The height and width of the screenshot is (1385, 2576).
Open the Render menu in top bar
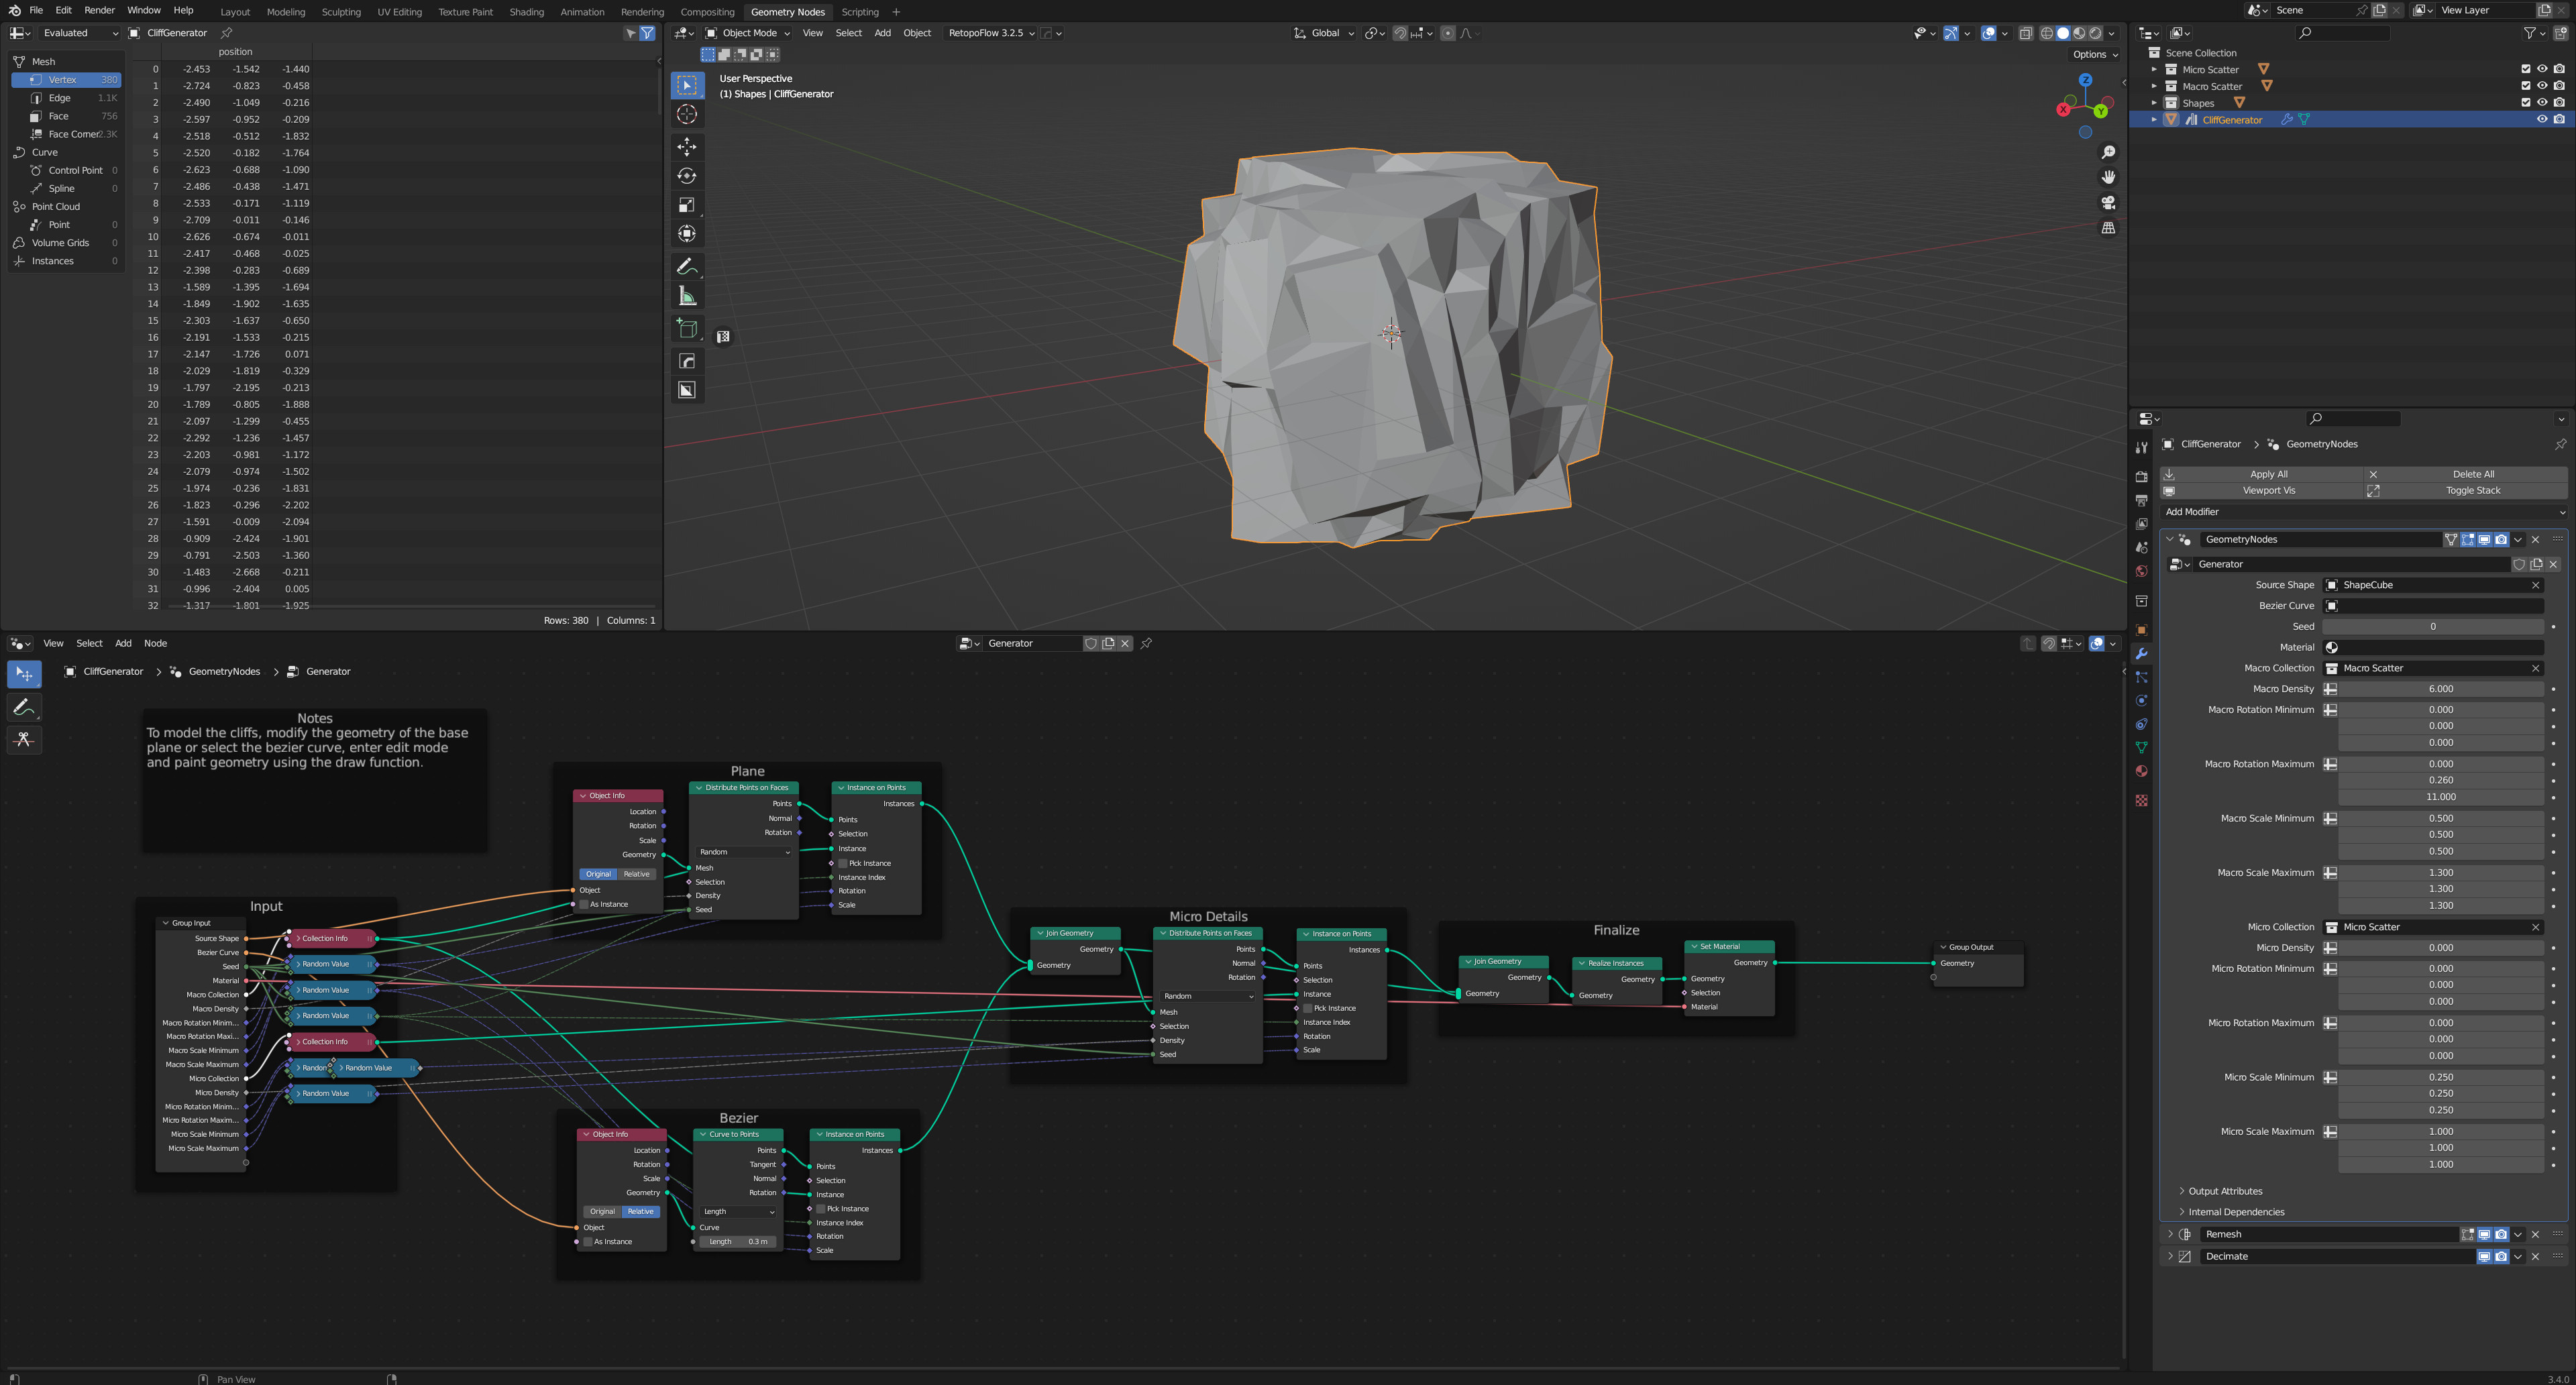click(x=99, y=10)
